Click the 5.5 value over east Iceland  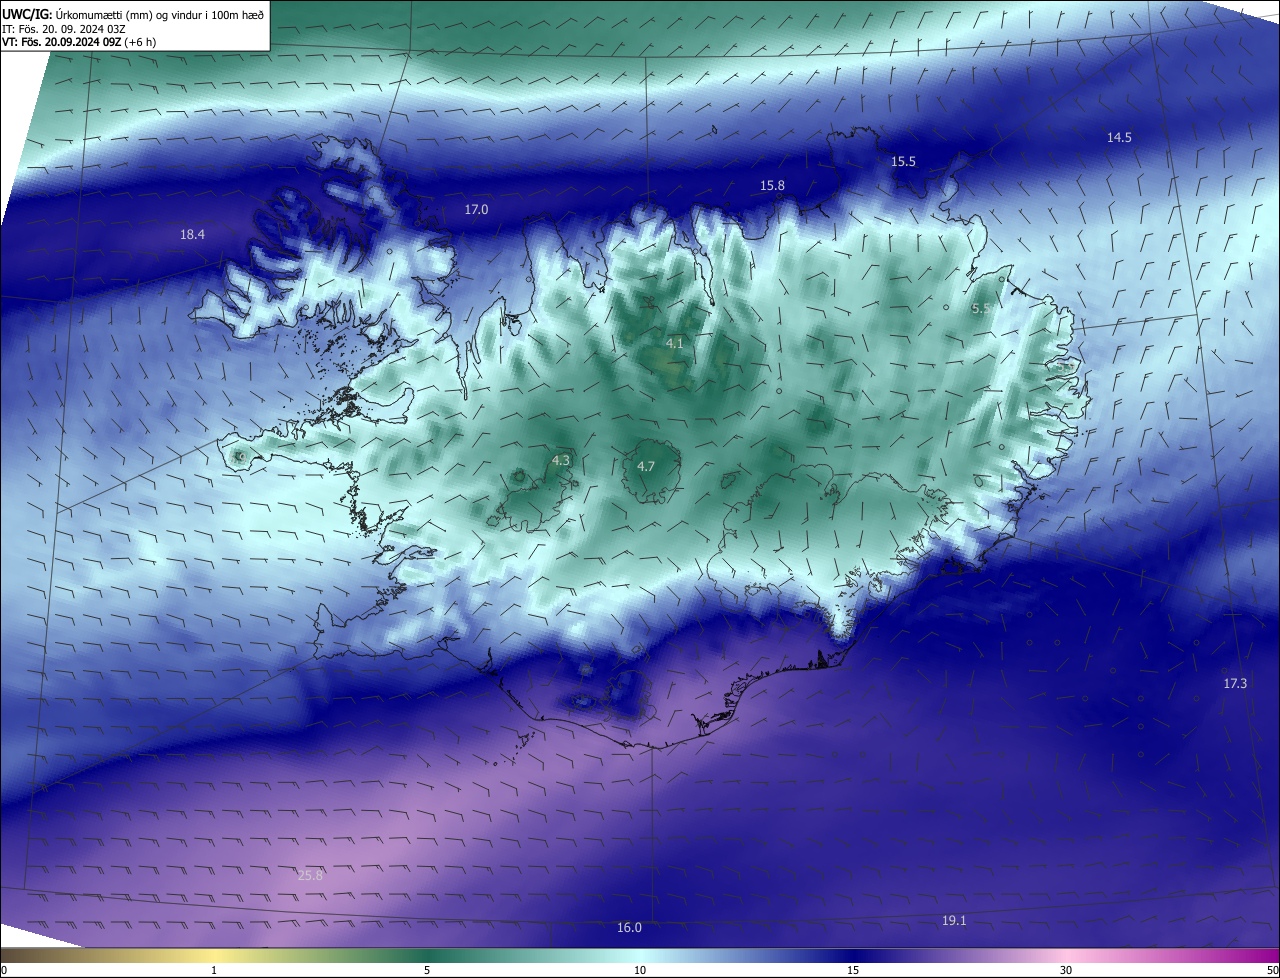coord(981,309)
